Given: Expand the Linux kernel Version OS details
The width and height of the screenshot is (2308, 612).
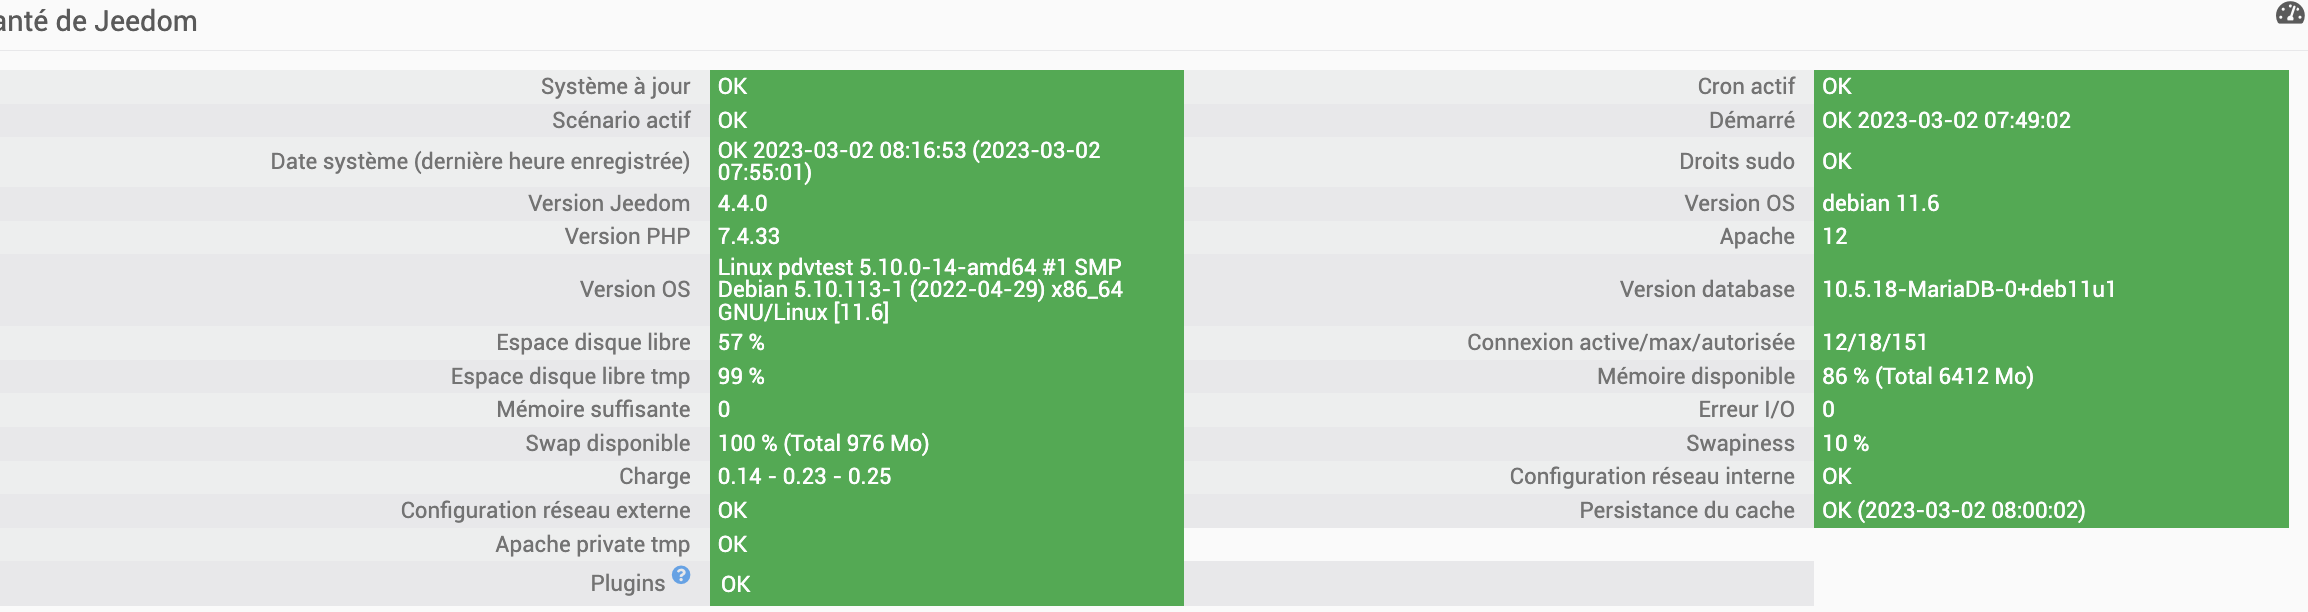Looking at the screenshot, I should point(920,289).
